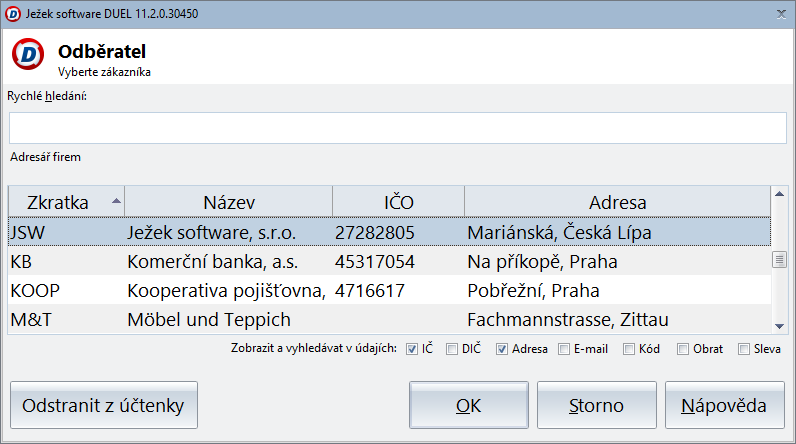Screen dimensions: 796x444
Task: Click the scrollbar thumb of the company list
Action: pos(779,260)
